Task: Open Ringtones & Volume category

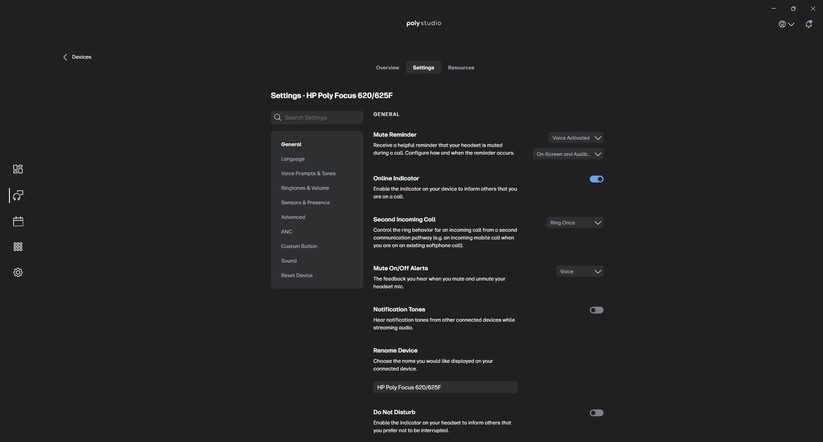Action: 305,188
